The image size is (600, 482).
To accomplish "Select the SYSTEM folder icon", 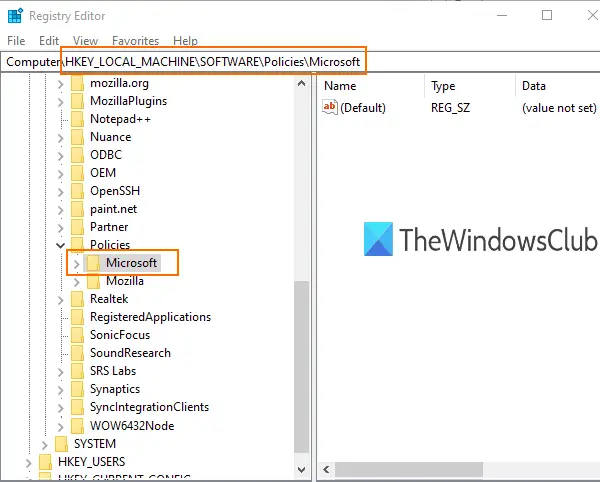I will (61, 444).
